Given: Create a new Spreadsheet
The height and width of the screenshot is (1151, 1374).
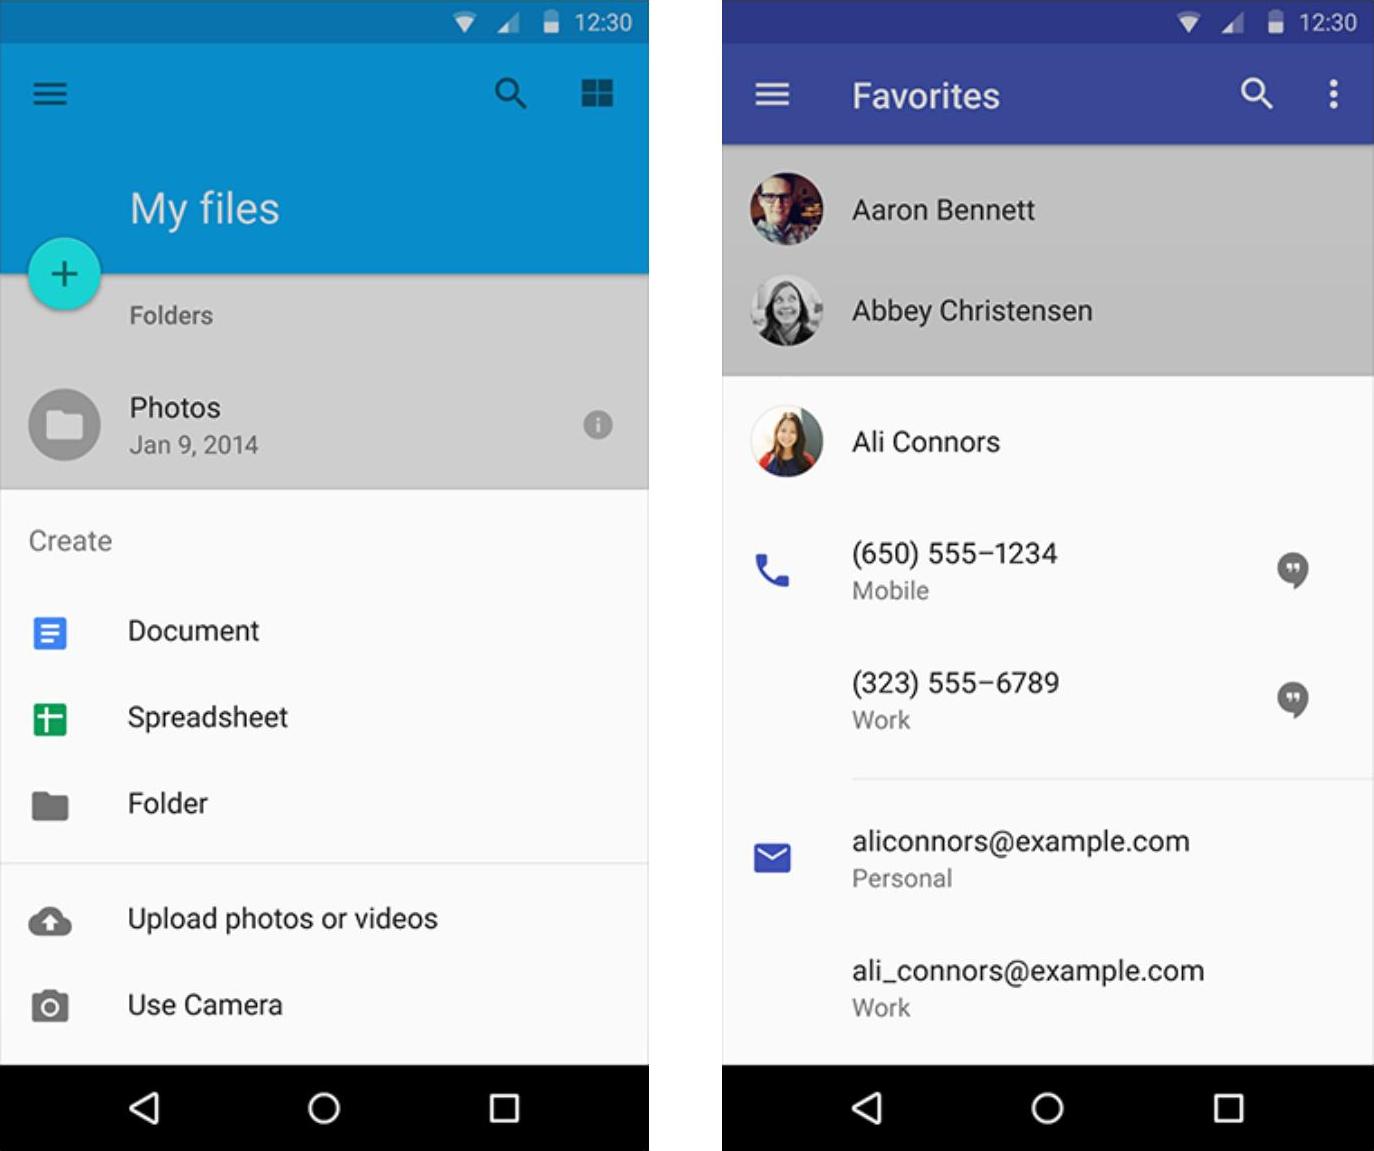Looking at the screenshot, I should point(207,718).
